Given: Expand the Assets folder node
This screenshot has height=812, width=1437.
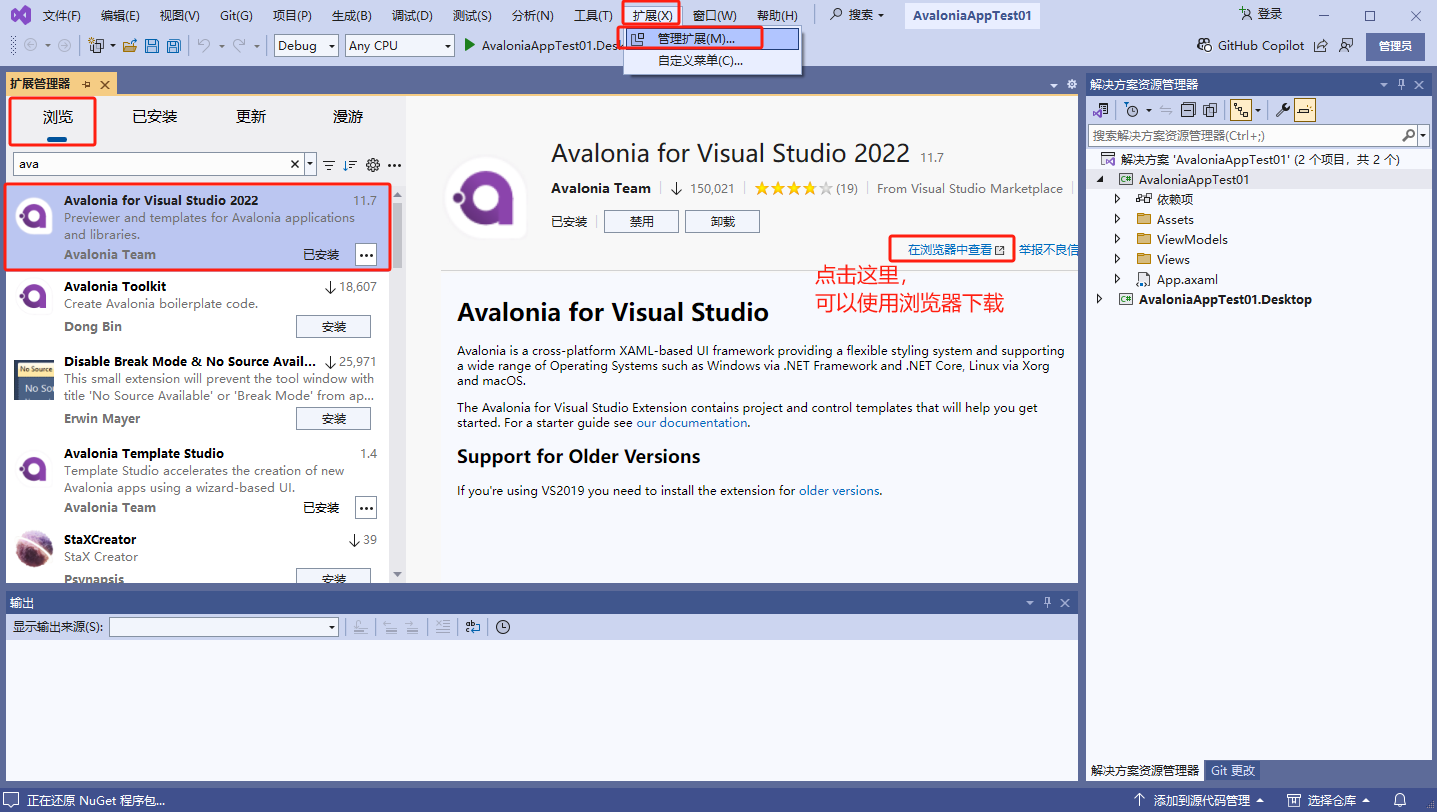Looking at the screenshot, I should [x=1118, y=219].
